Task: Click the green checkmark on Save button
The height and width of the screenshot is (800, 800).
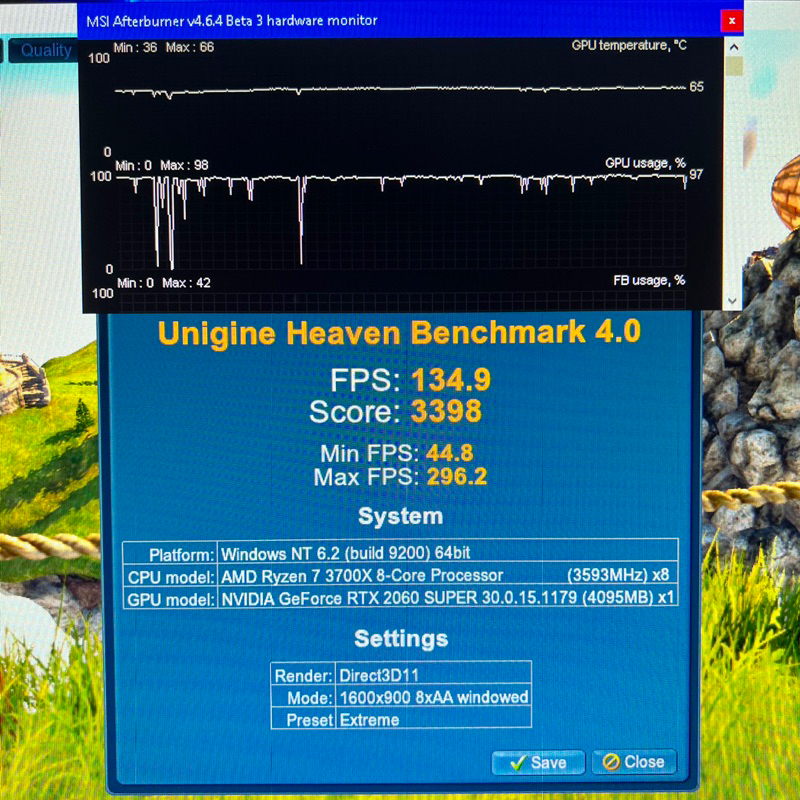Action: (517, 762)
